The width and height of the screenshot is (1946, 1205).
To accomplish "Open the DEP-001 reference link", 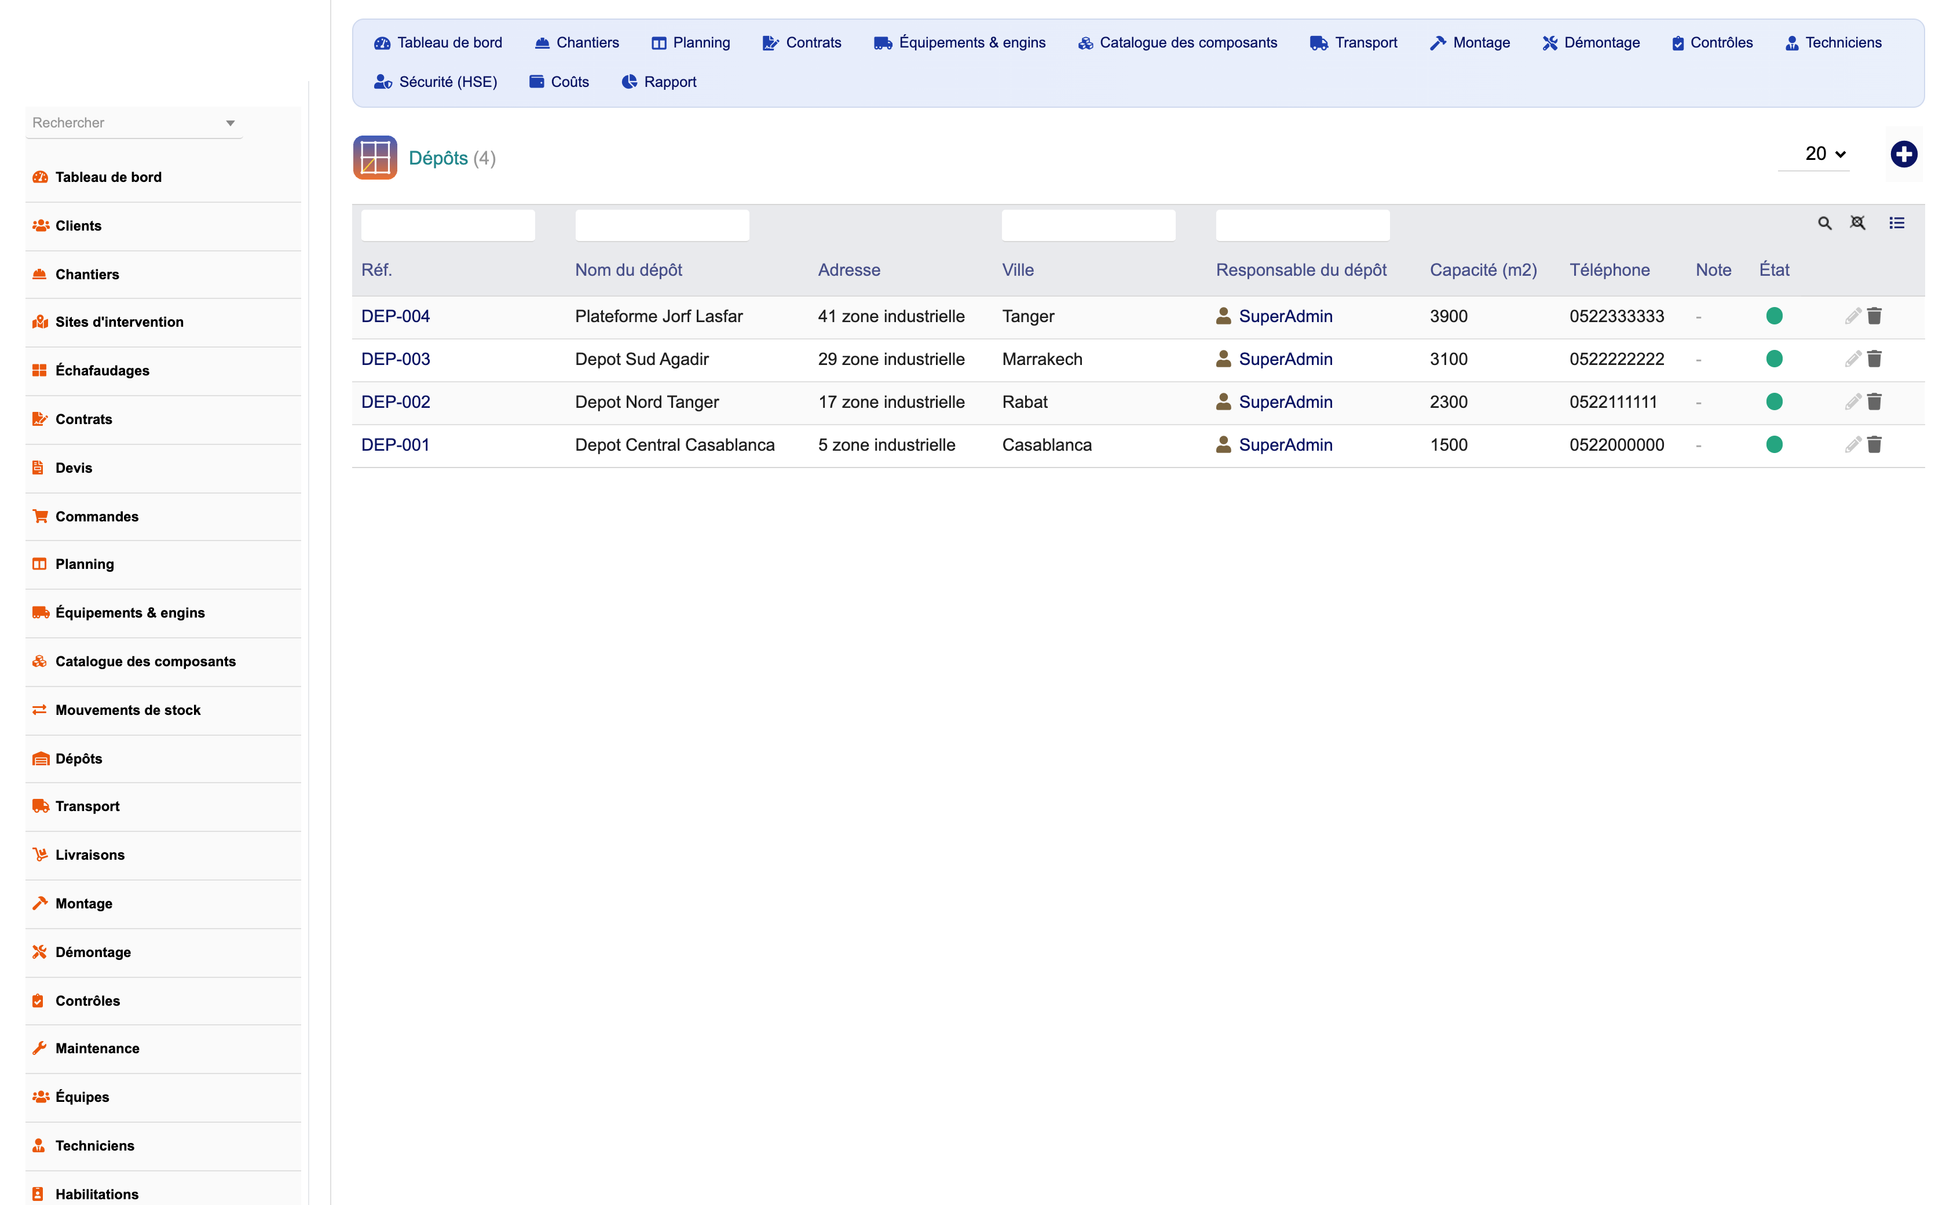I will pos(395,445).
